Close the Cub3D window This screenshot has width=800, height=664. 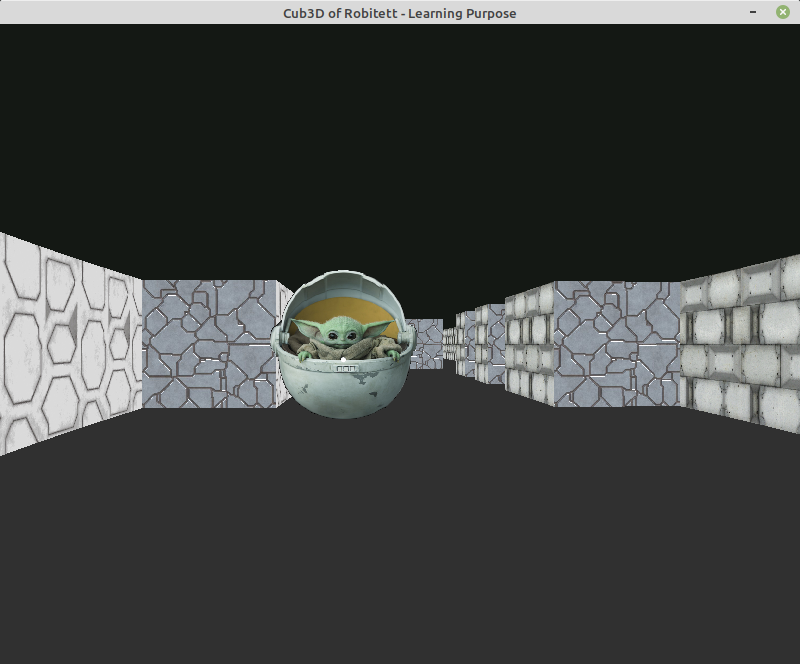coord(783,12)
